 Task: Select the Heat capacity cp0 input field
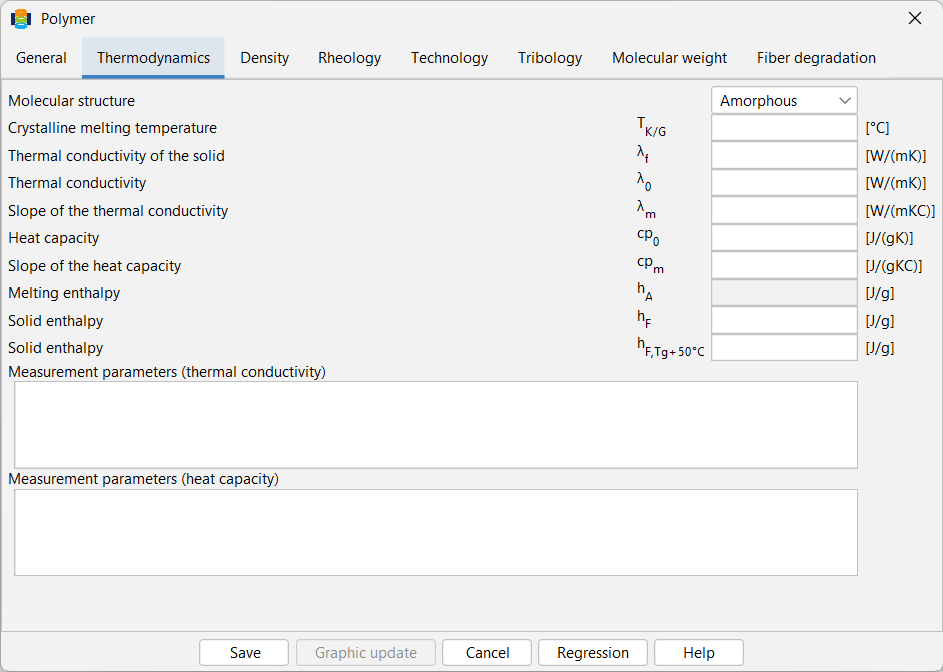[784, 238]
